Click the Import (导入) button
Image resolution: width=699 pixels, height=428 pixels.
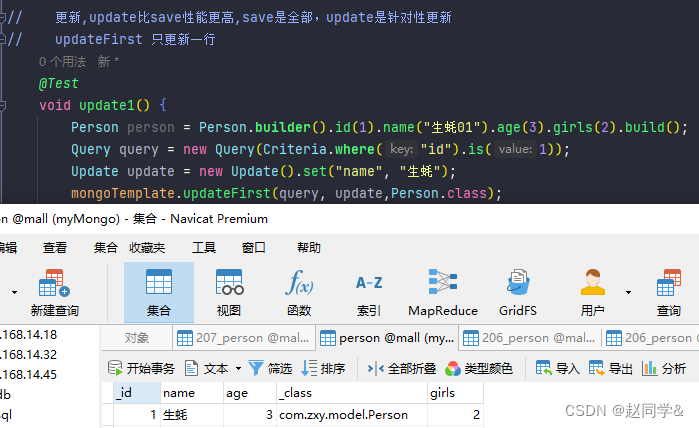coord(557,368)
